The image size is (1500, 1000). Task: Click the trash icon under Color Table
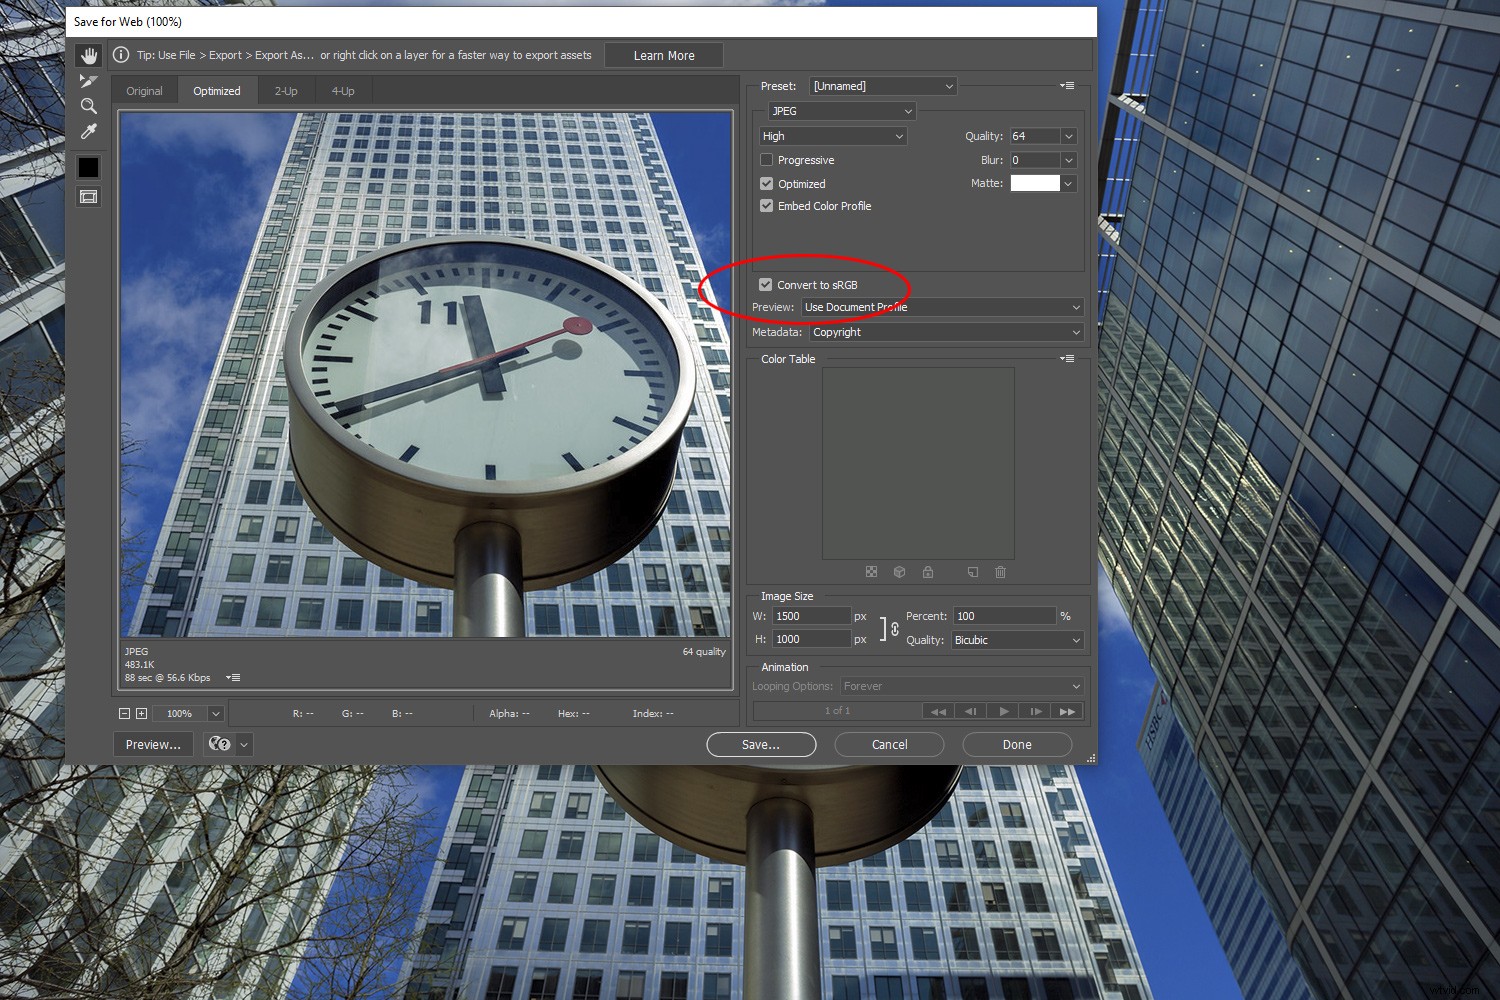[x=1000, y=572]
